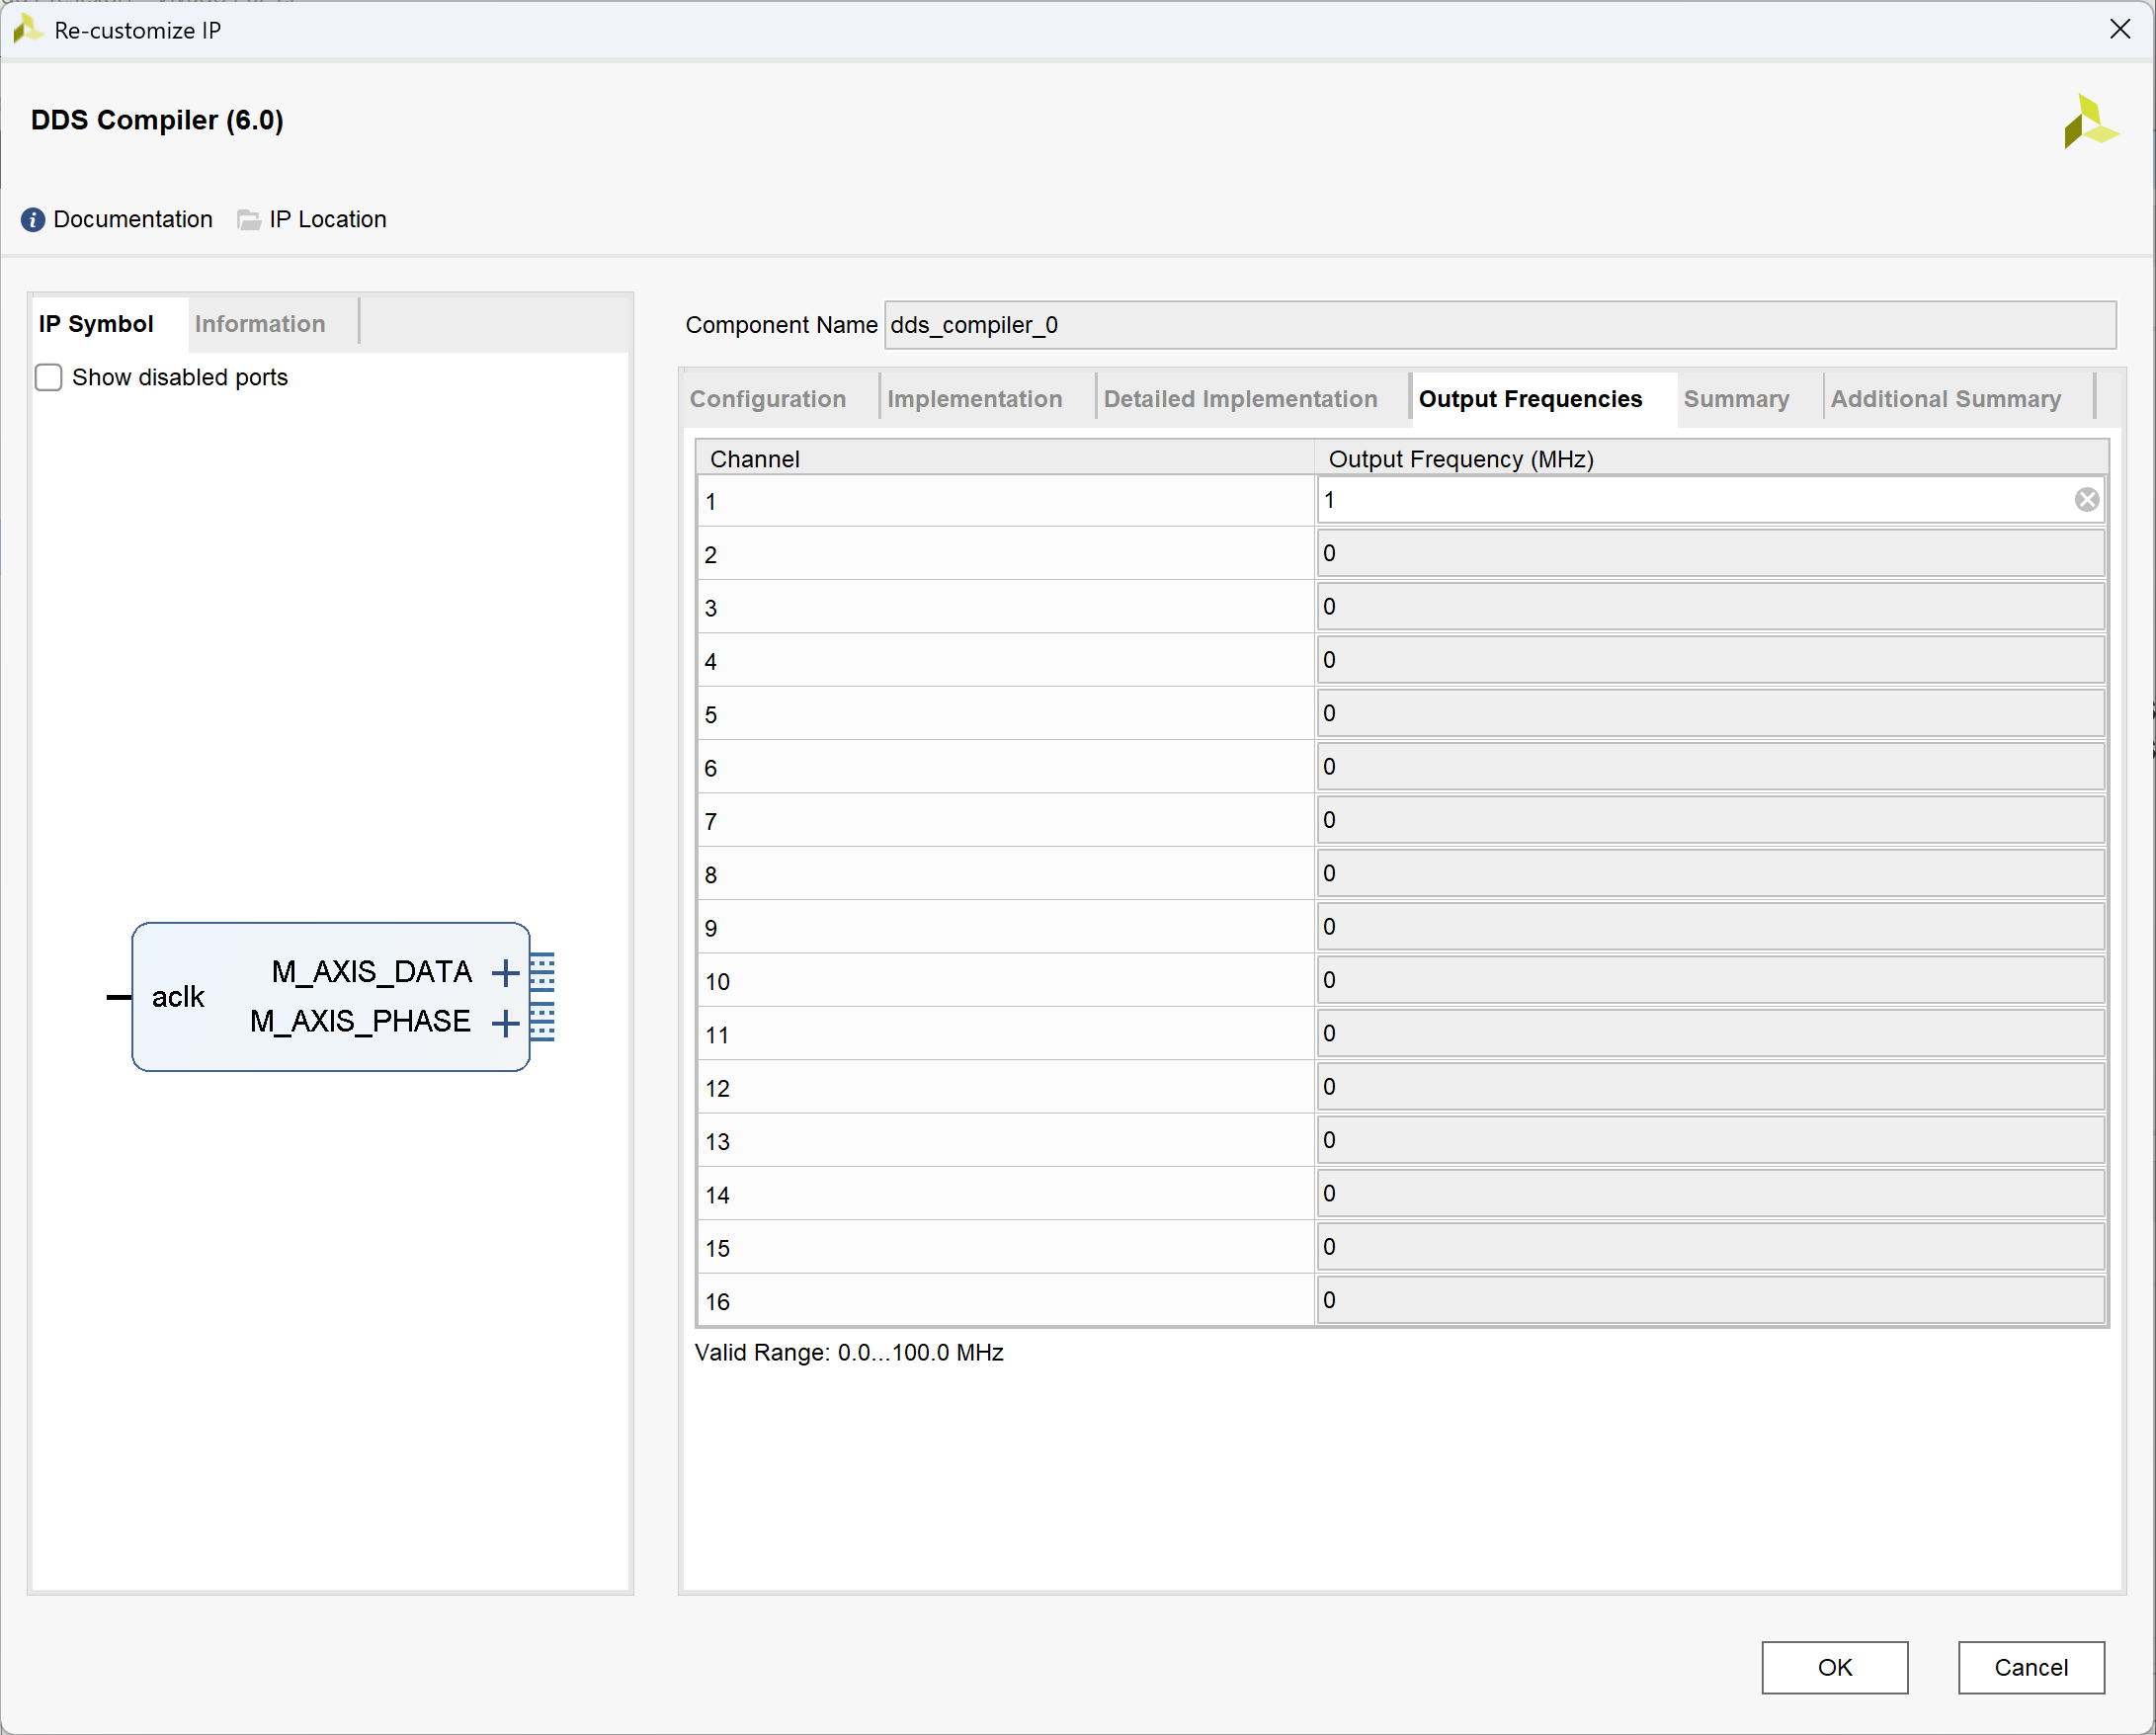Switch to the Implementation tab
The image size is (2156, 1735).
975,399
